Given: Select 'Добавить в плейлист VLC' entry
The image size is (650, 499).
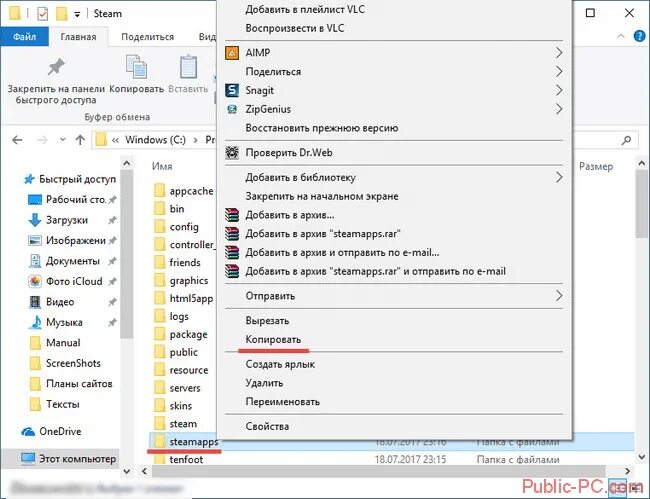Looking at the screenshot, I should [x=305, y=9].
